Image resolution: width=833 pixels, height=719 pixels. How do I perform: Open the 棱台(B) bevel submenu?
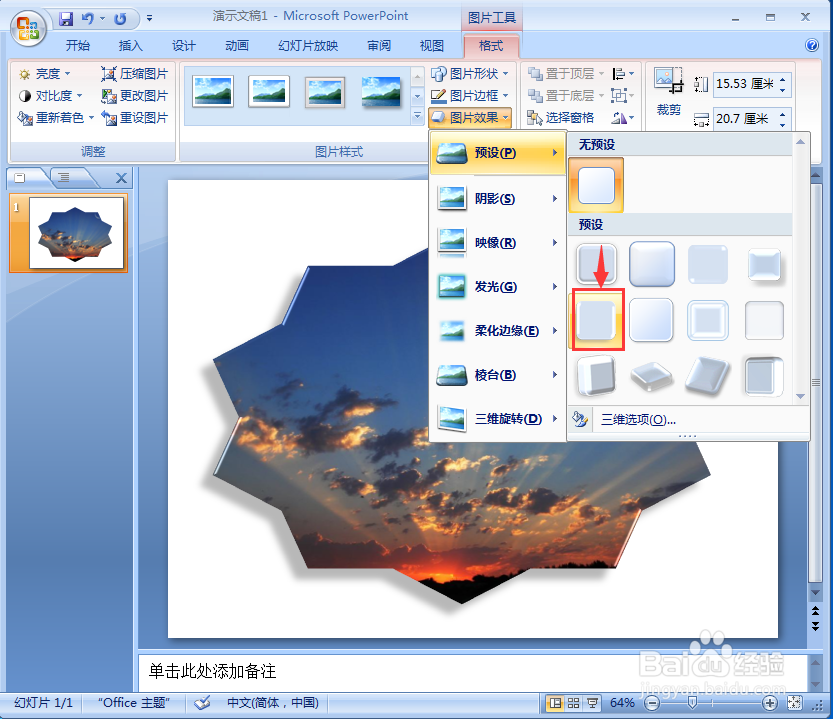(497, 375)
